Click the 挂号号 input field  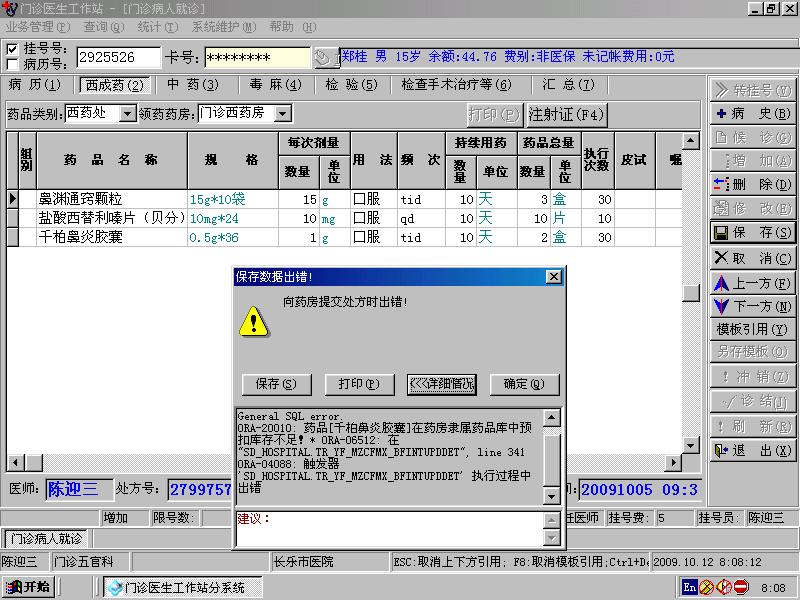click(x=118, y=57)
